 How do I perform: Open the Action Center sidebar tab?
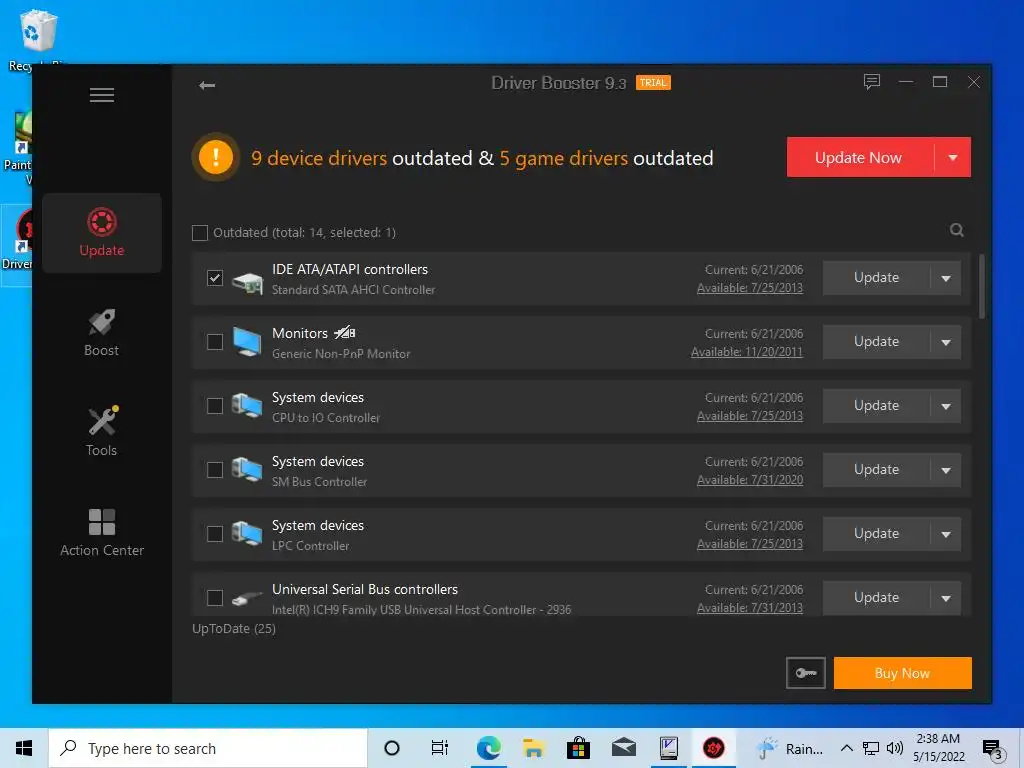(102, 533)
